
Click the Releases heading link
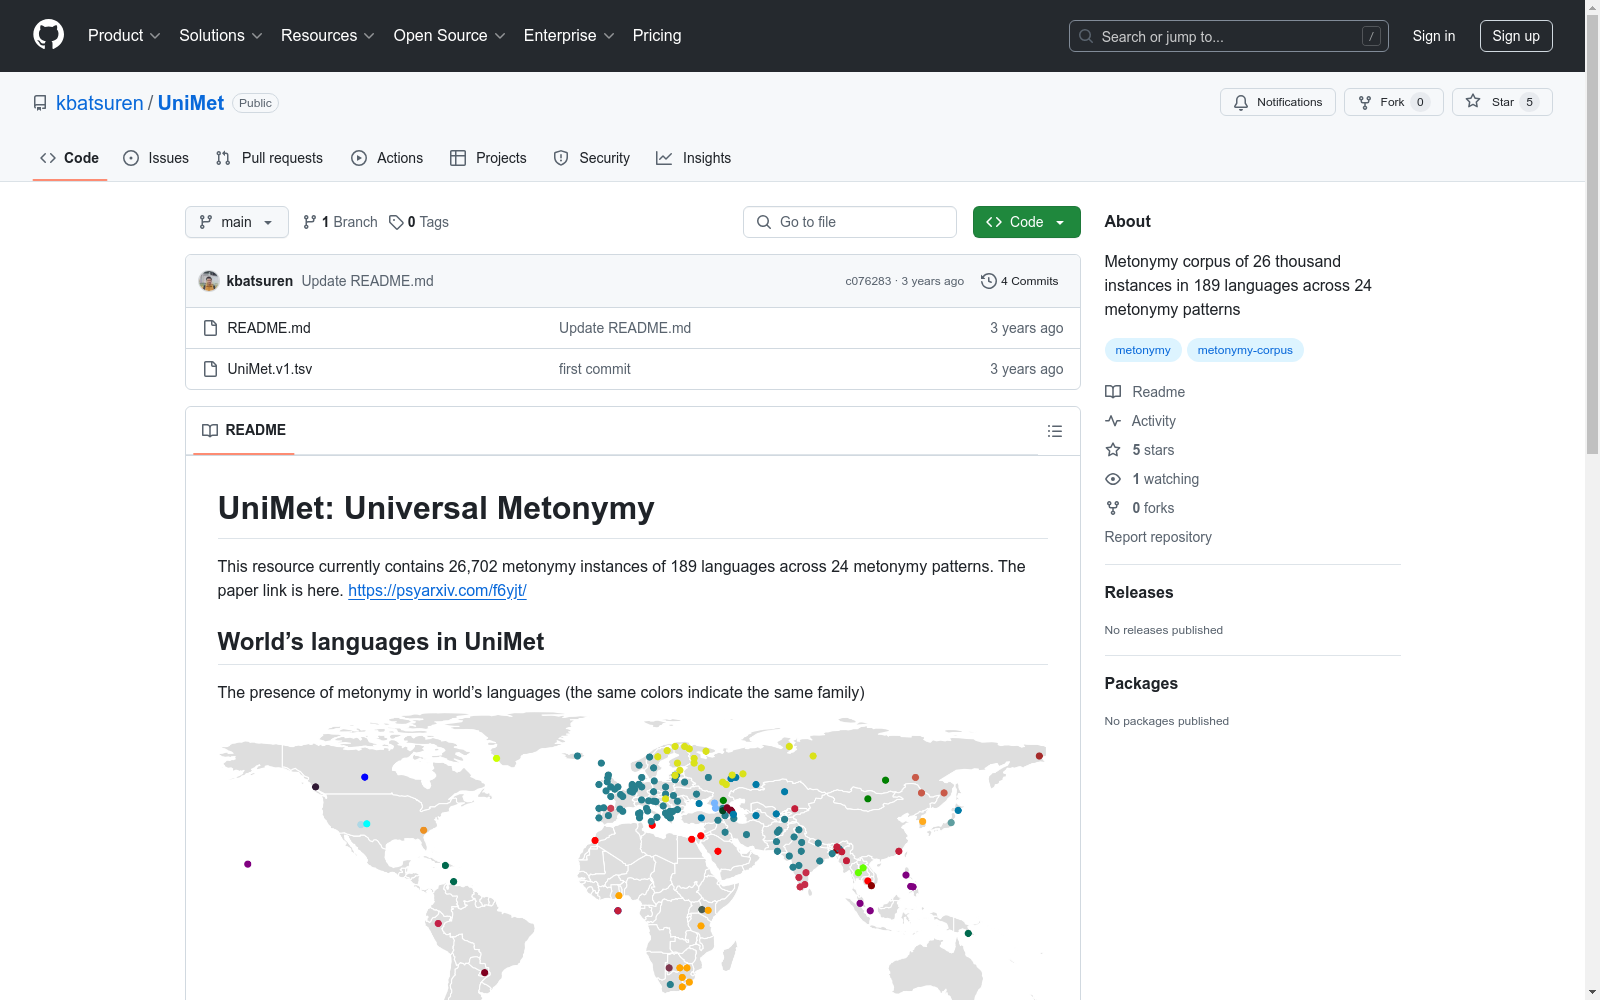[1139, 592]
